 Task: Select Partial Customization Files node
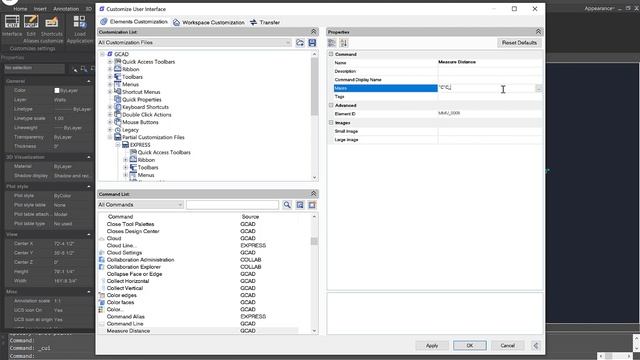pos(153,137)
